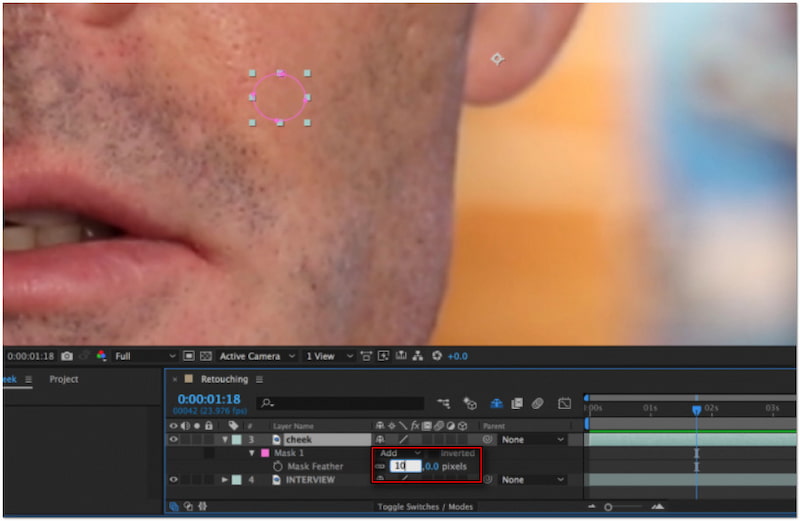Open the Active Camera dropdown
Screen dimensions: 800x521
pos(257,356)
